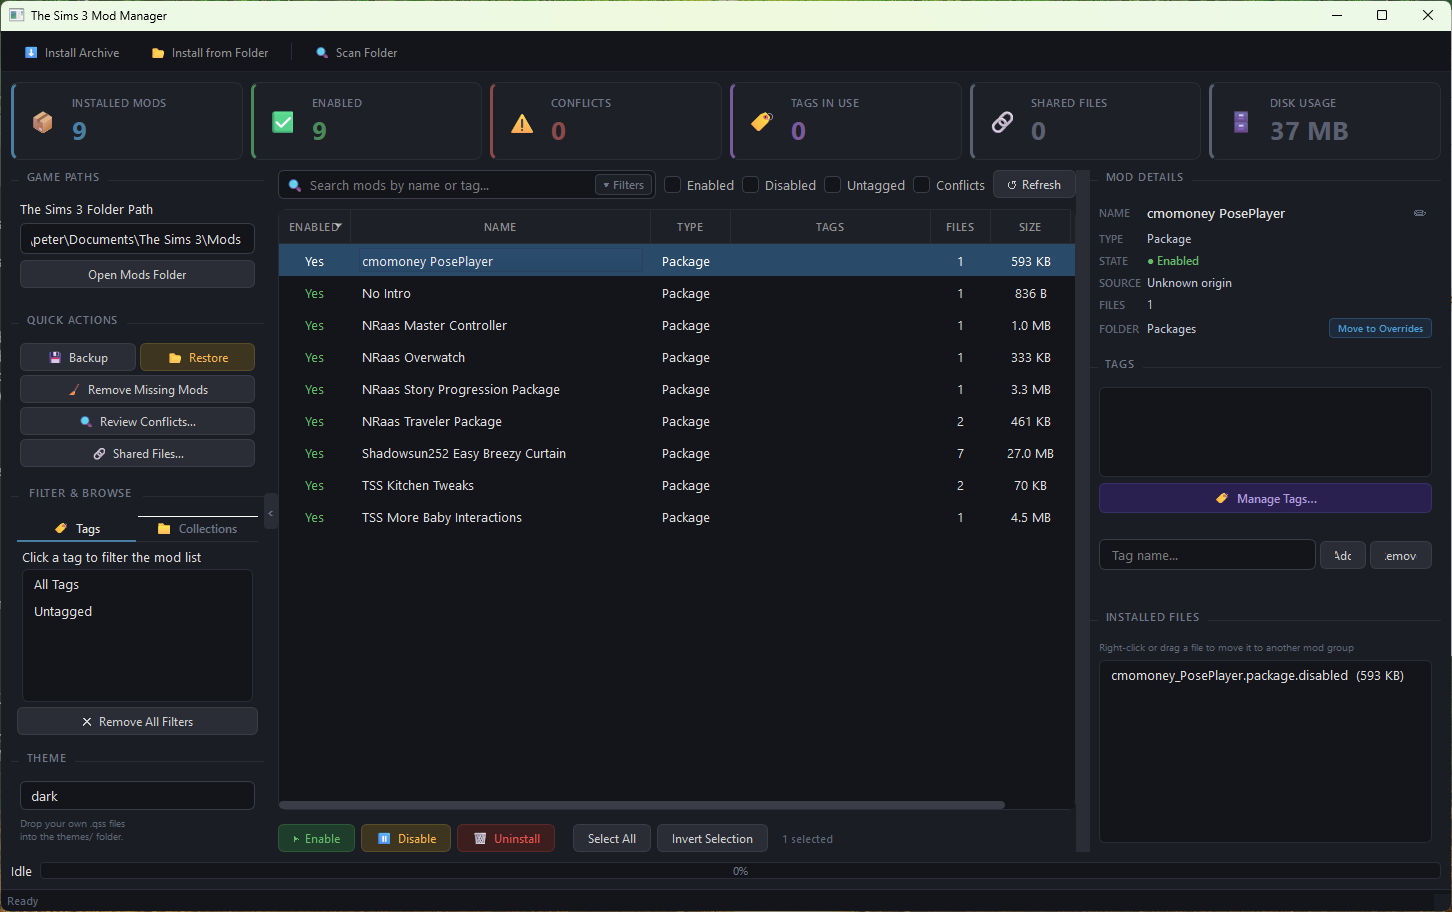Viewport: 1452px width, 912px height.
Task: Click the Invert Selection button
Action: coord(712,839)
